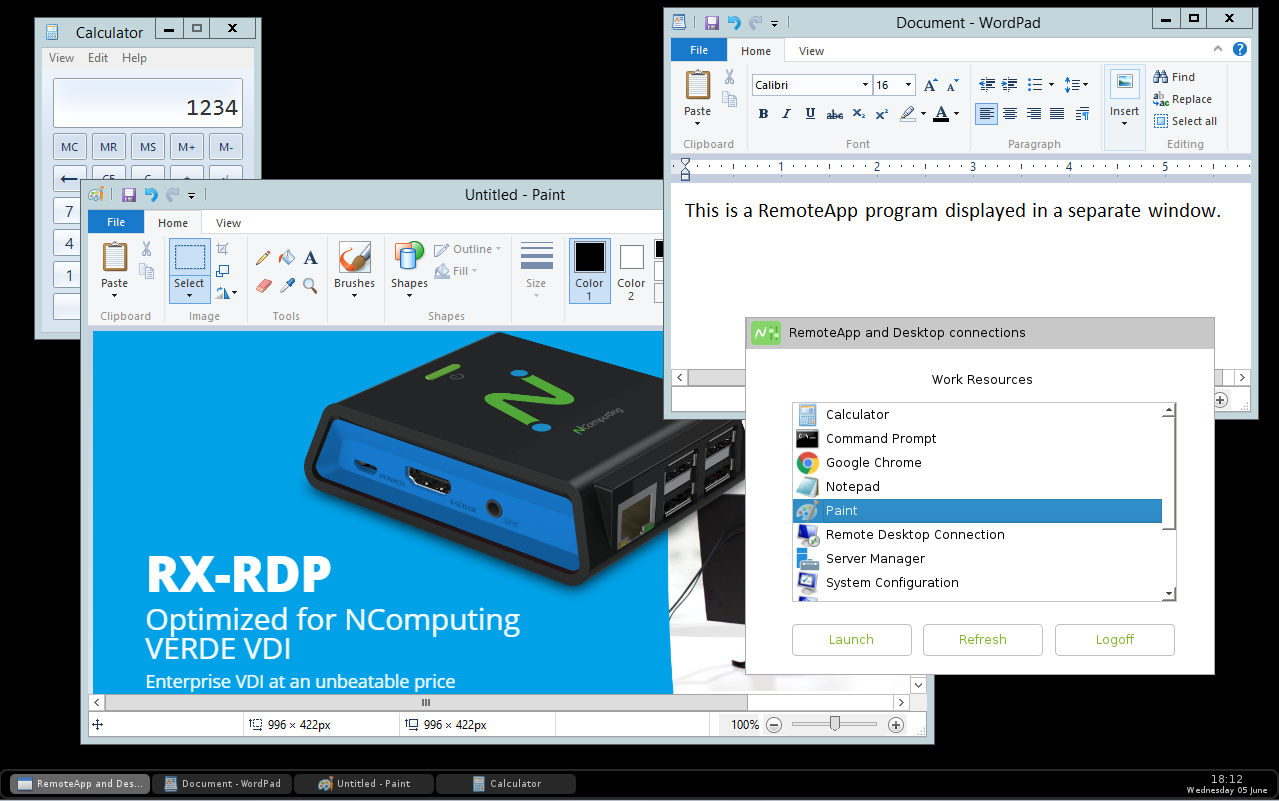1279x801 pixels.
Task: Expand the Brushes dropdown in Paint
Action: tap(354, 296)
